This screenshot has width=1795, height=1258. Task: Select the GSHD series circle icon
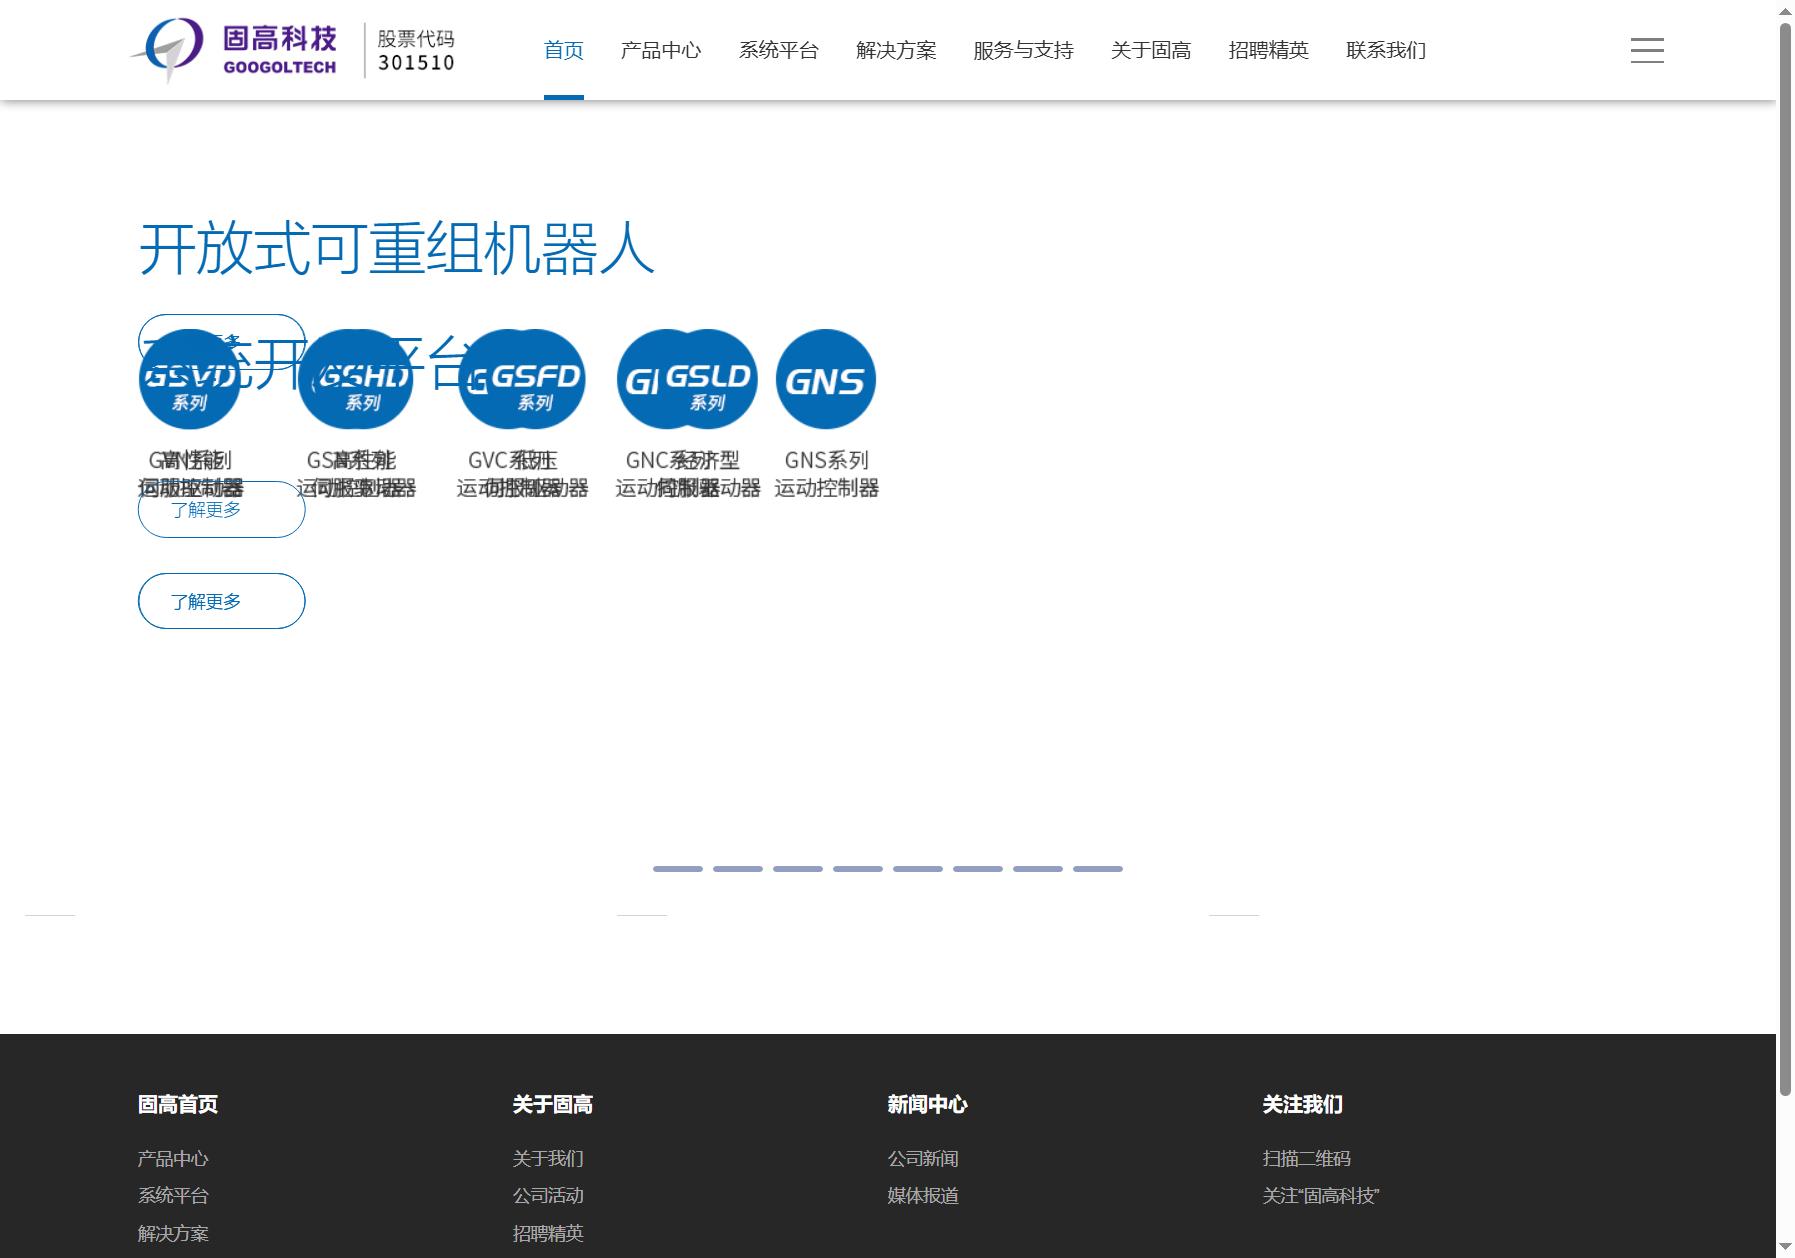(x=363, y=379)
